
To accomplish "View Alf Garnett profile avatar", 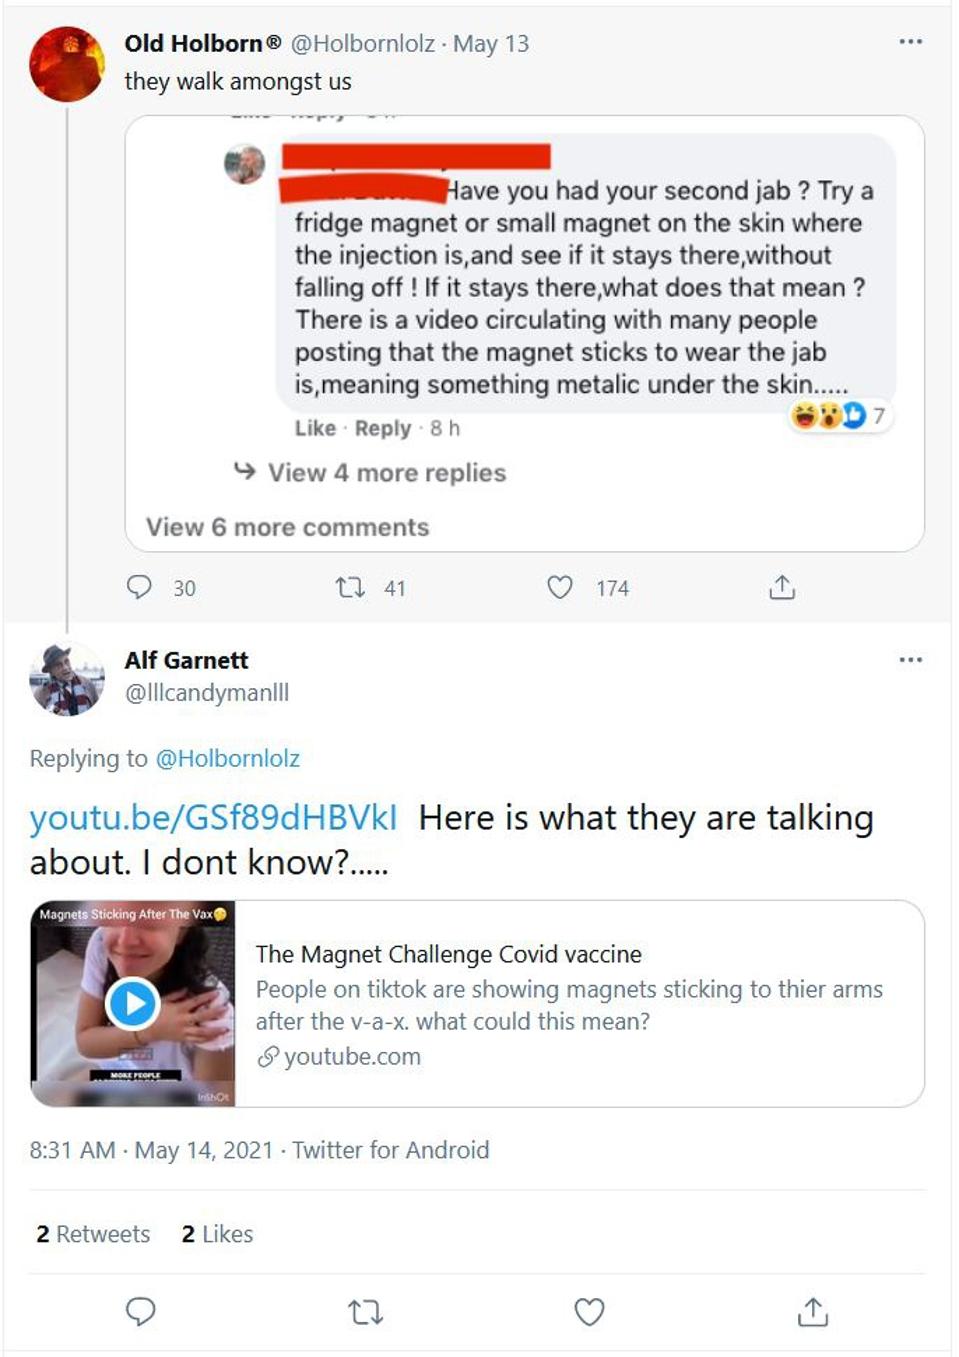I will pos(67,680).
